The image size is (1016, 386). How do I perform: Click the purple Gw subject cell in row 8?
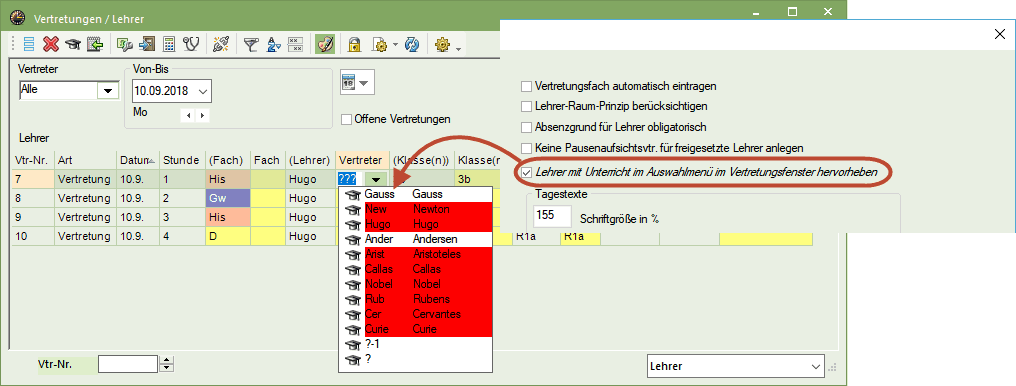pyautogui.click(x=227, y=198)
